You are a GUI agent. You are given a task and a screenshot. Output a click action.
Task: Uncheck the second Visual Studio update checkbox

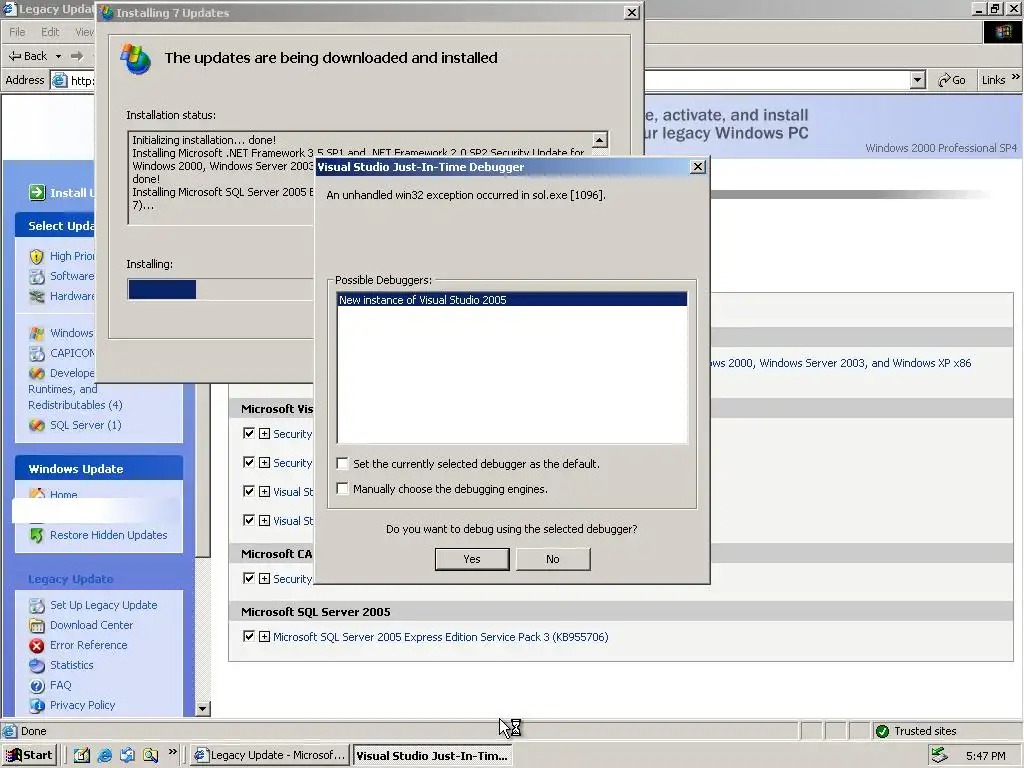click(x=249, y=520)
